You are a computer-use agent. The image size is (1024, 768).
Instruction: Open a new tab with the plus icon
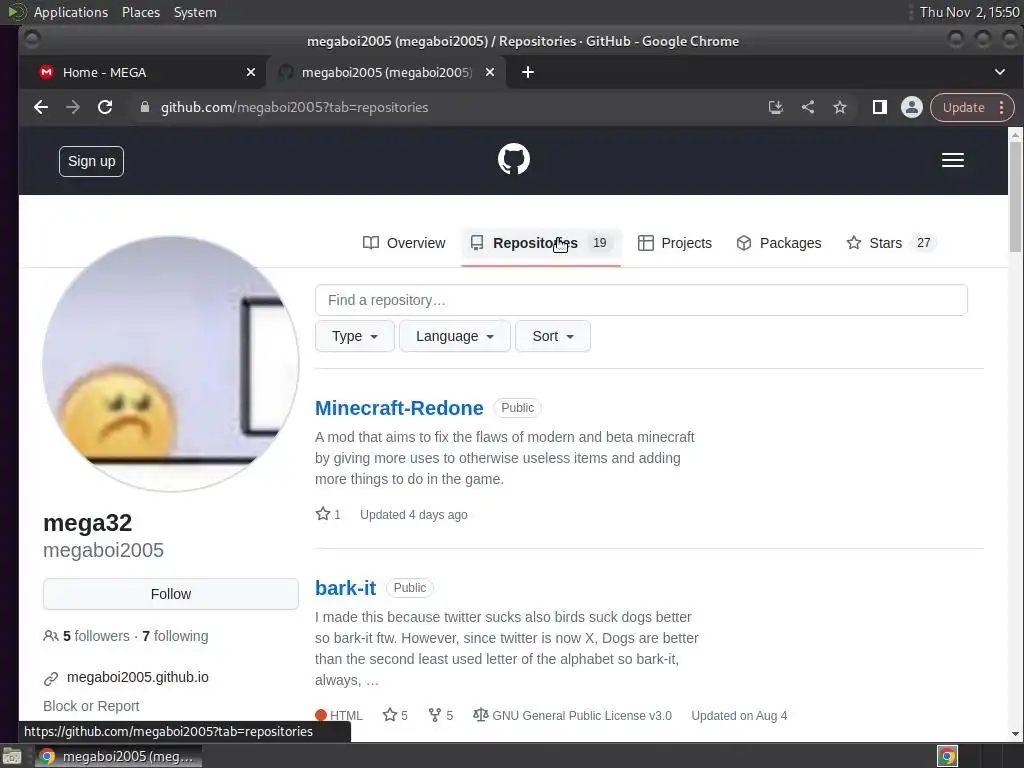pyautogui.click(x=528, y=72)
